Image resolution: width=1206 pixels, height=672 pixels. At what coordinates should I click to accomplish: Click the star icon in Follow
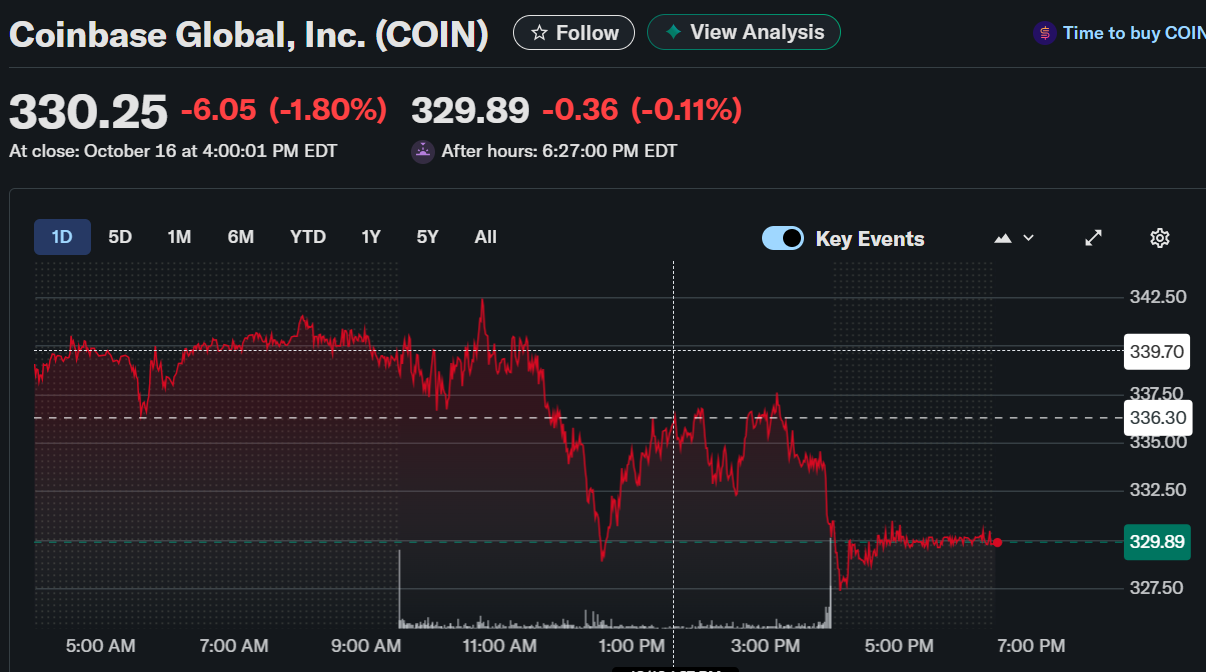[540, 33]
